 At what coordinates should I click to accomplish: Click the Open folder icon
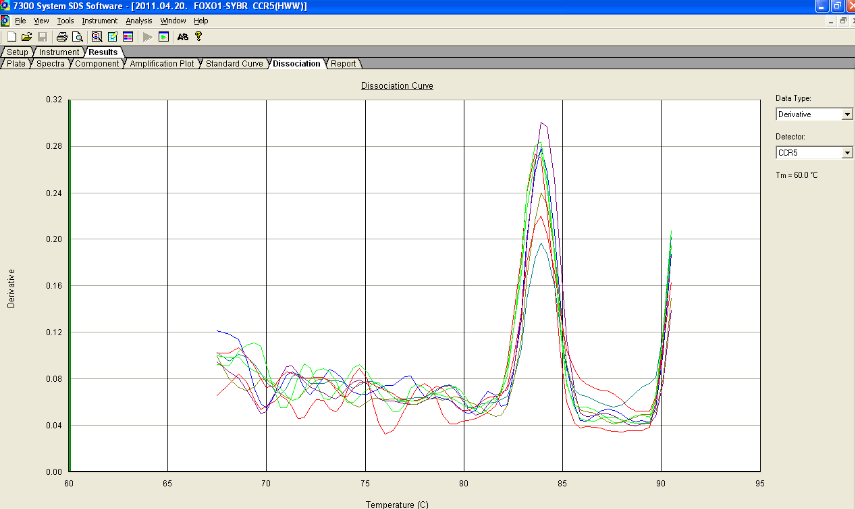click(26, 36)
